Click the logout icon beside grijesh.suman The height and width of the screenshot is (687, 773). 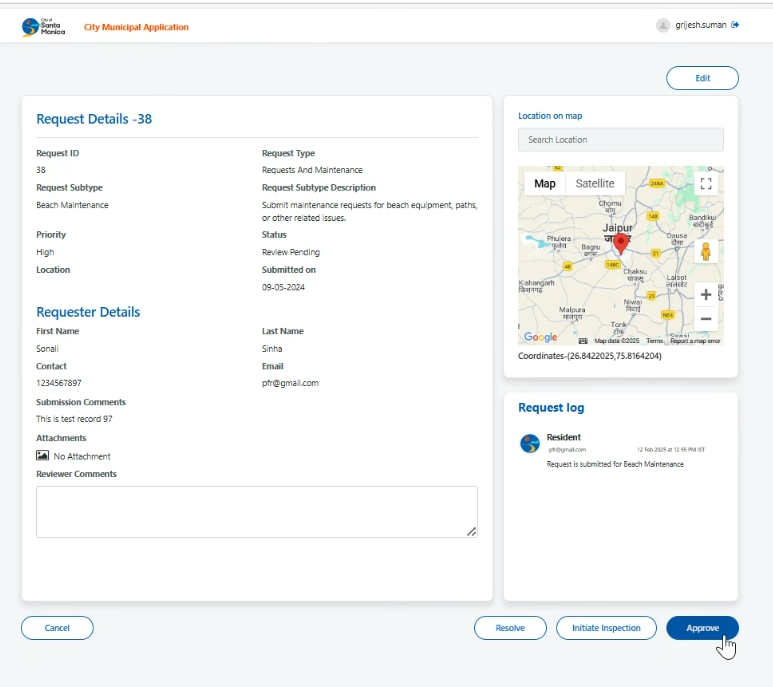pos(736,25)
